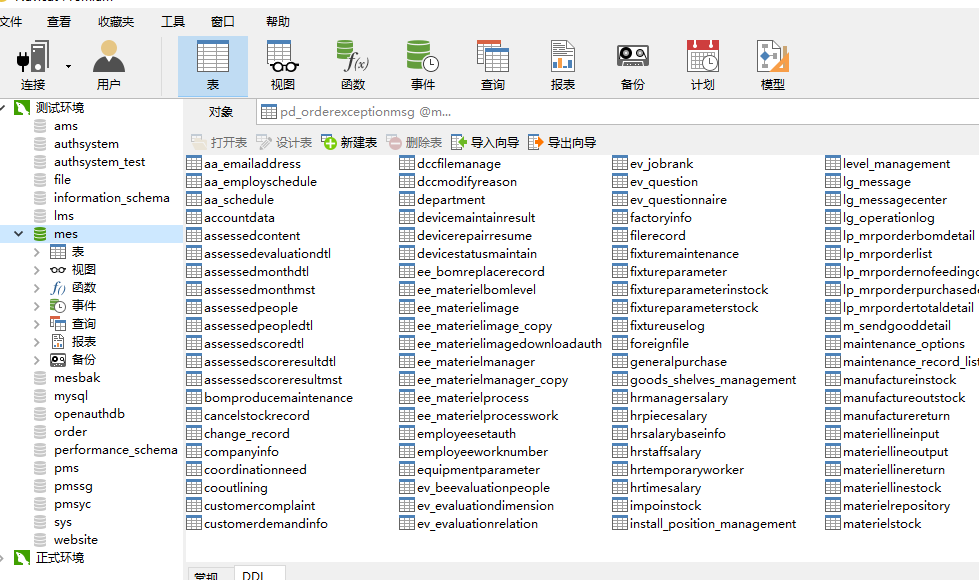The image size is (979, 580).
Task: Expand the 备份 node under mes
Action: [36, 361]
